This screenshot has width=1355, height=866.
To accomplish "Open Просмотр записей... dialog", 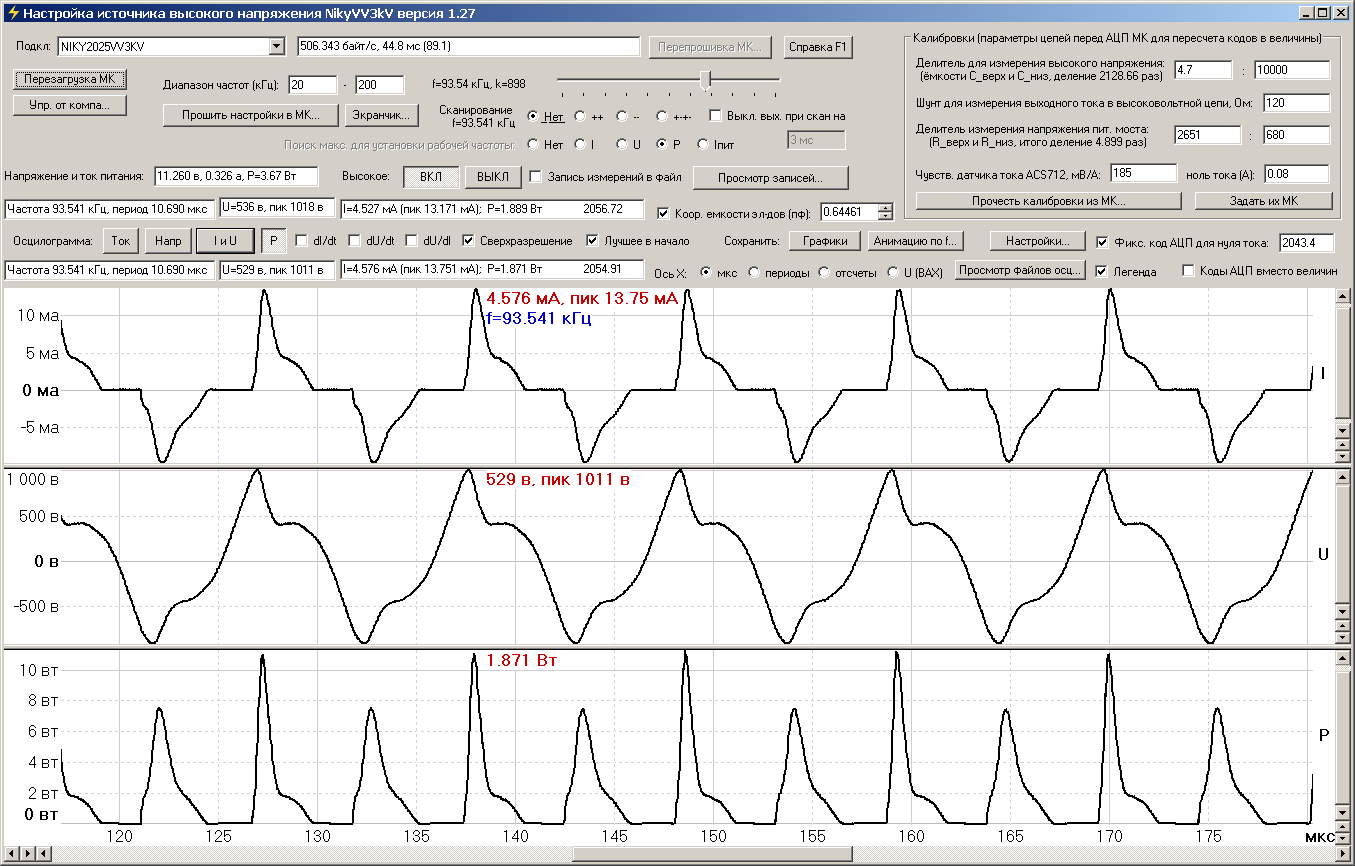I will coord(769,178).
